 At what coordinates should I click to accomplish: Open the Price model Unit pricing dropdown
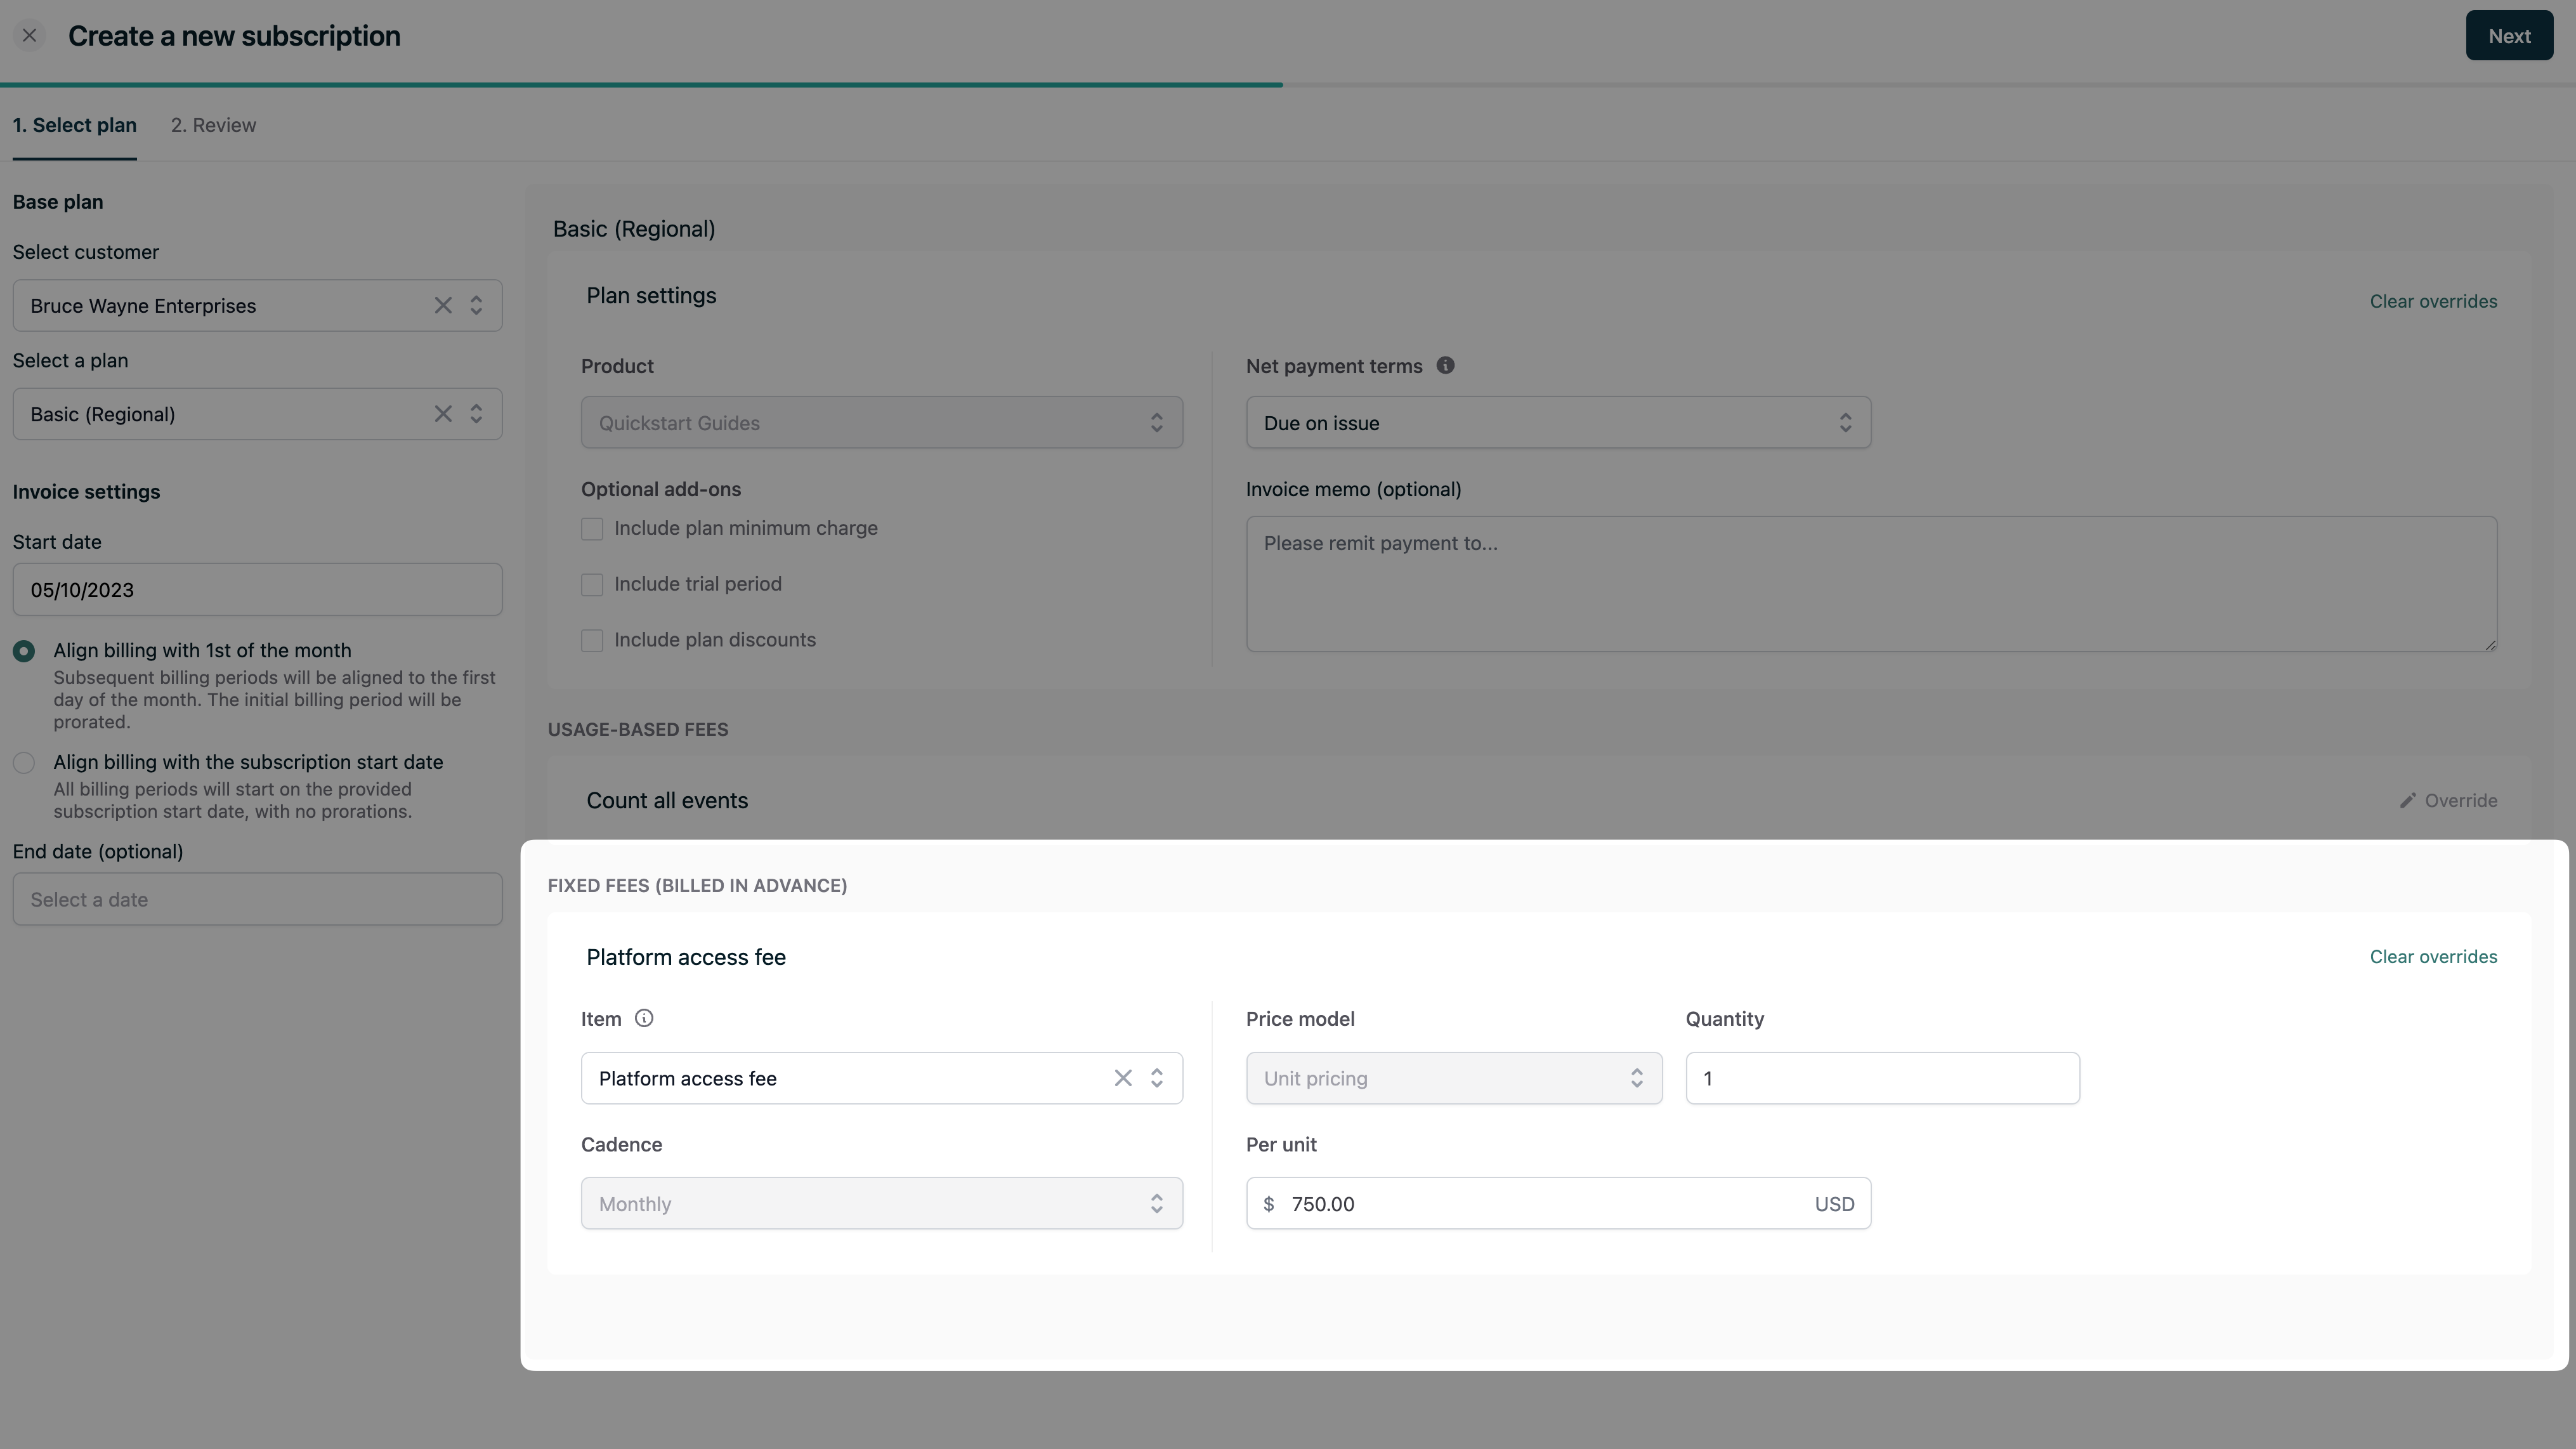click(1454, 1078)
